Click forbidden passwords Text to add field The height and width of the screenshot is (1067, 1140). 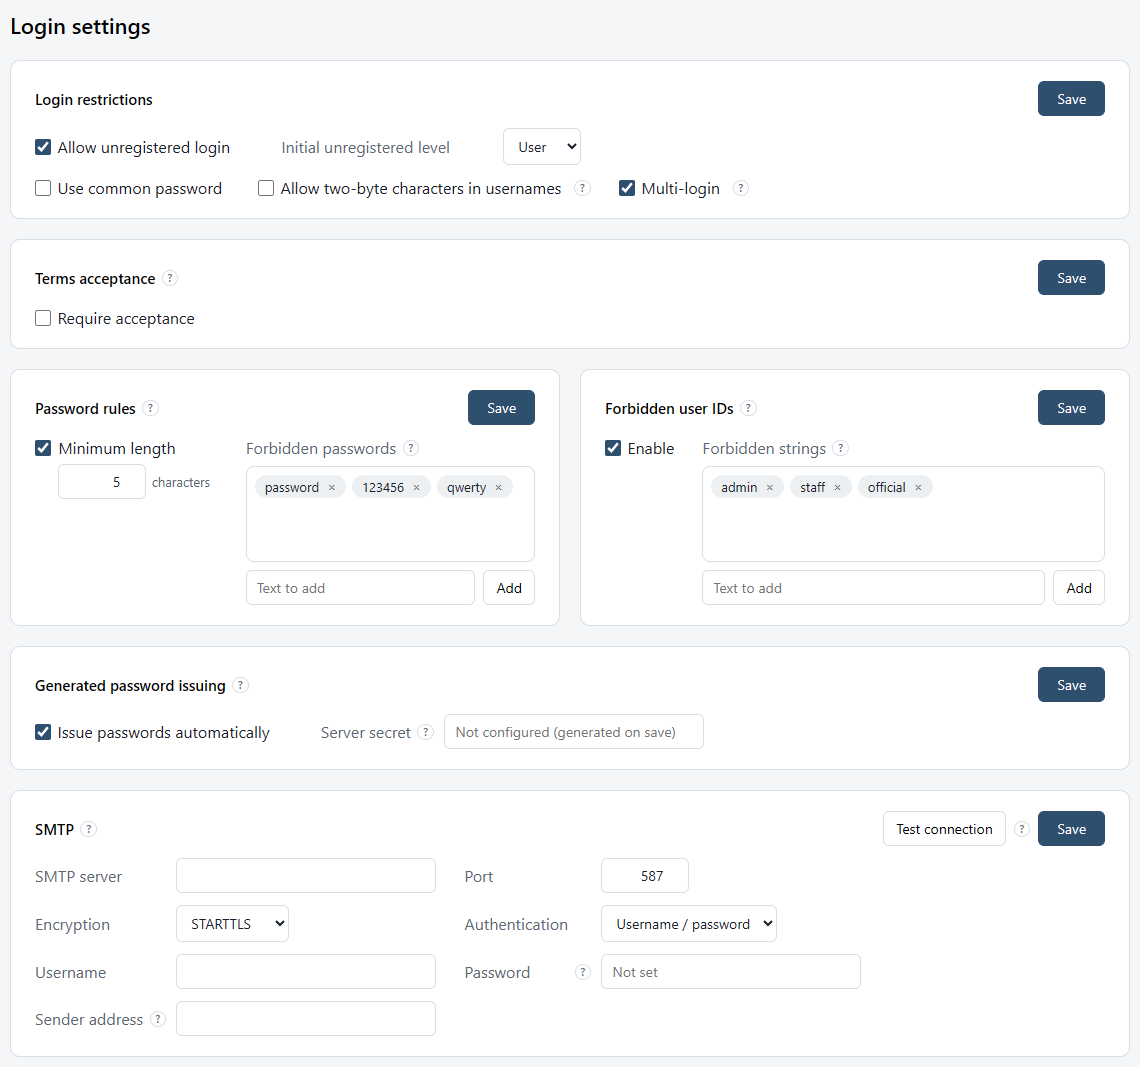[360, 587]
